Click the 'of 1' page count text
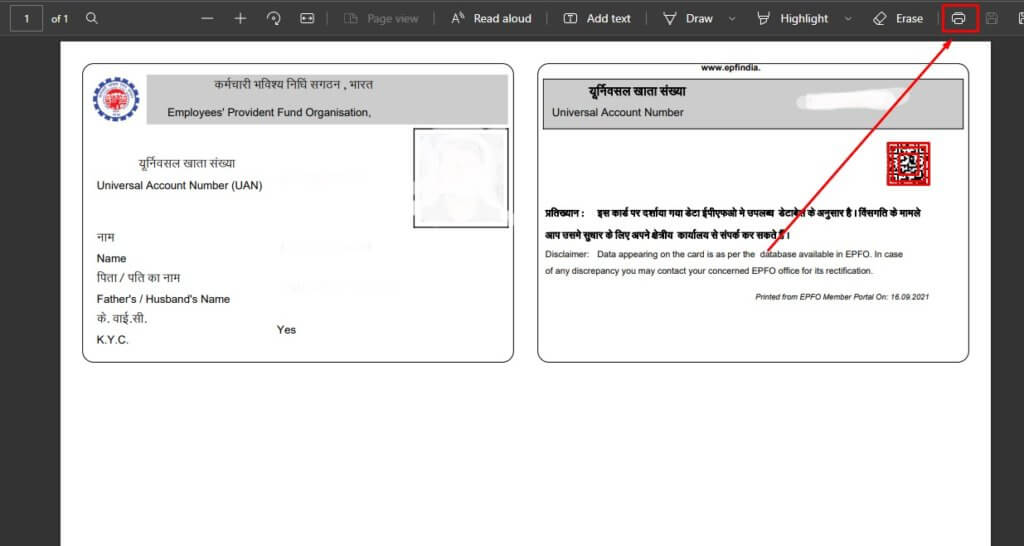This screenshot has width=1024, height=546. click(x=59, y=19)
